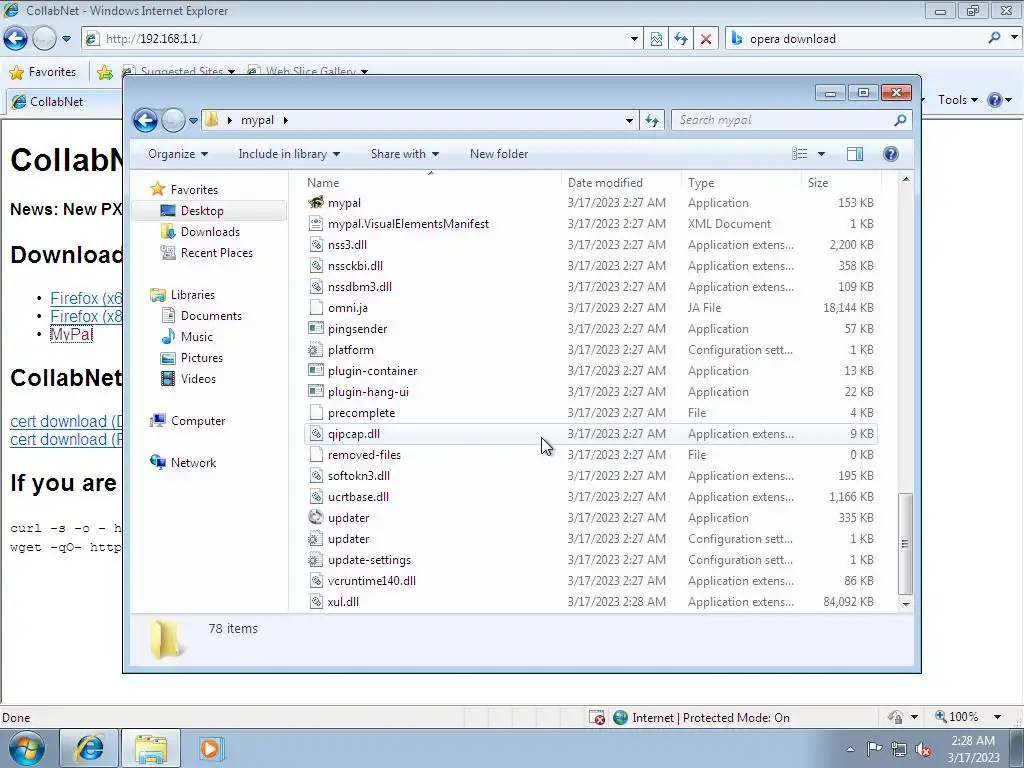Click the IE help question mark icon

coord(995,100)
